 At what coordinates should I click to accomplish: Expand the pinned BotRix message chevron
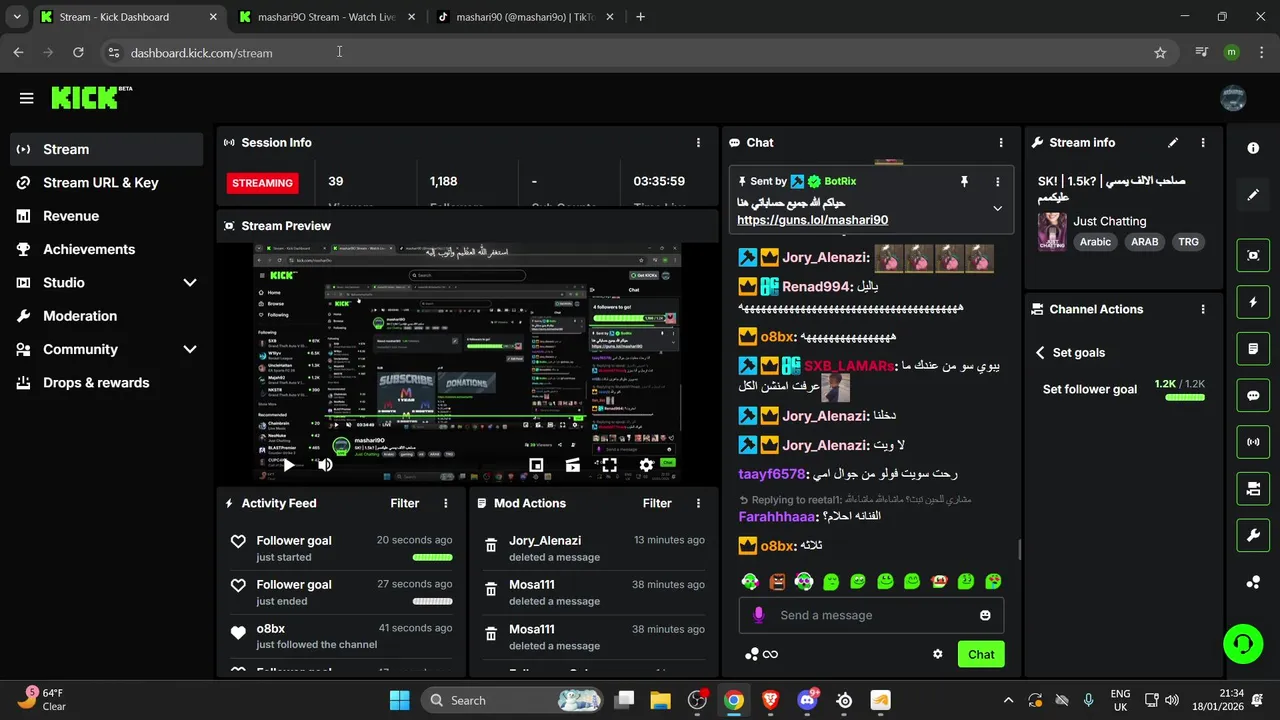click(x=997, y=209)
